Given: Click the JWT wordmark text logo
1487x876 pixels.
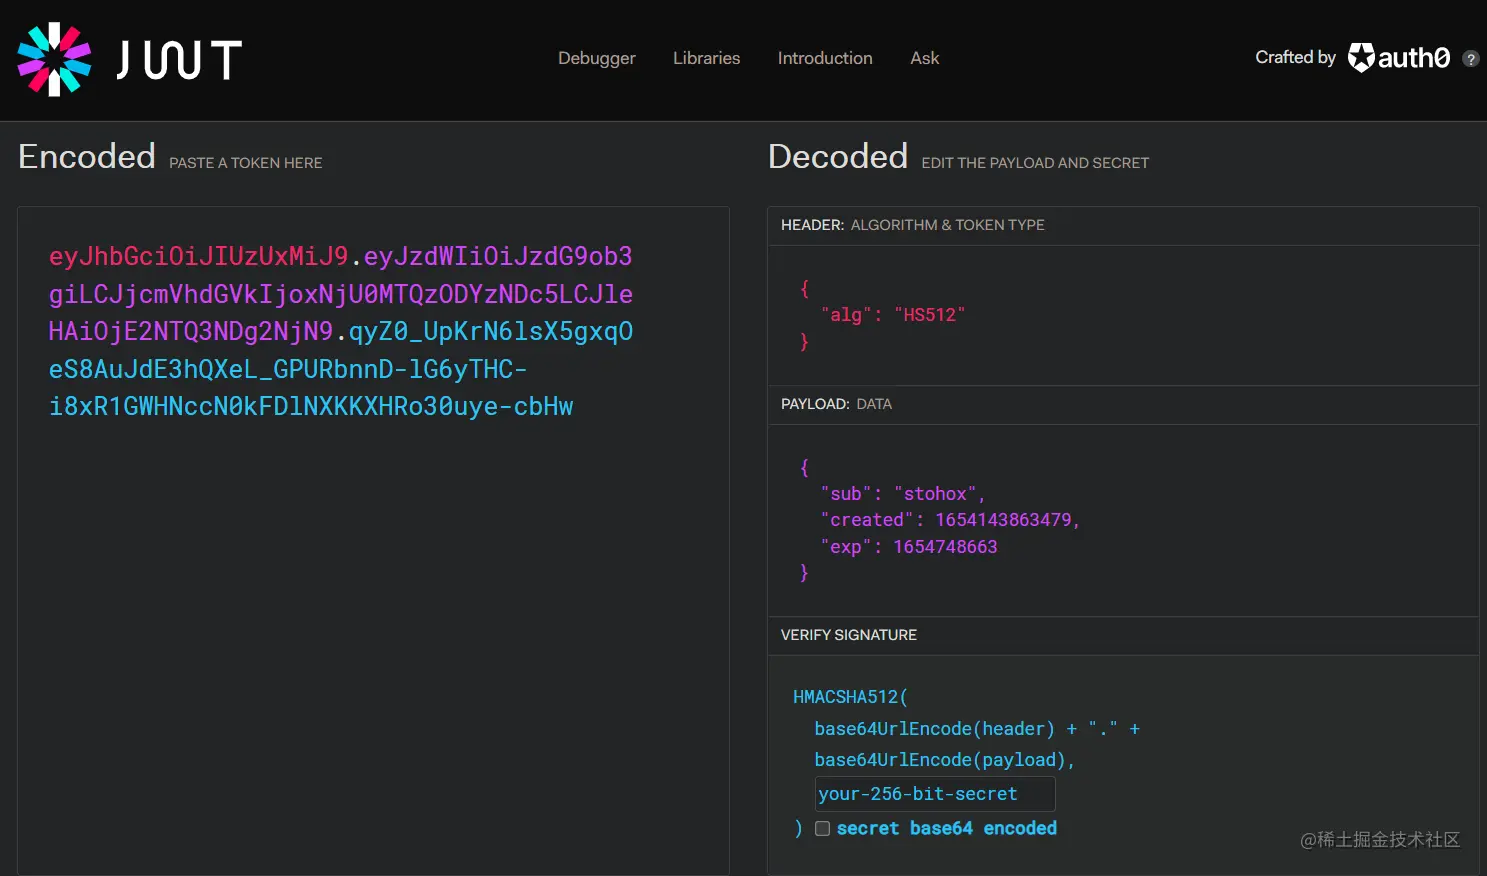Looking at the screenshot, I should point(179,60).
